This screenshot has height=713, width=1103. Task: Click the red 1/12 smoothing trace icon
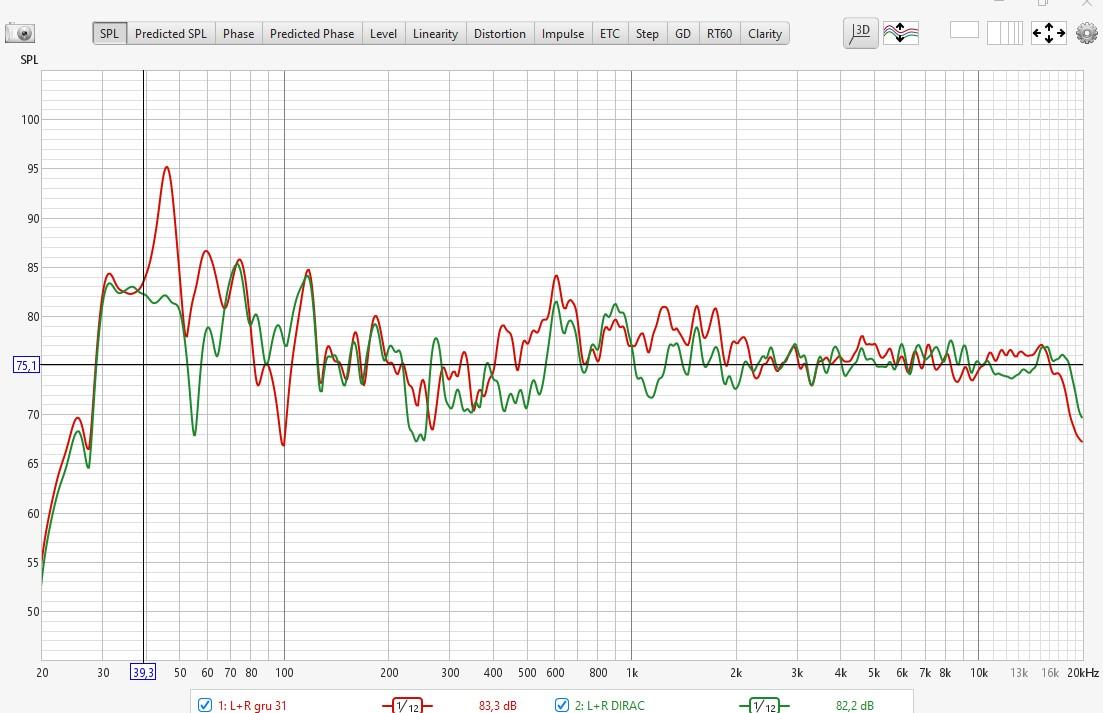pos(407,706)
